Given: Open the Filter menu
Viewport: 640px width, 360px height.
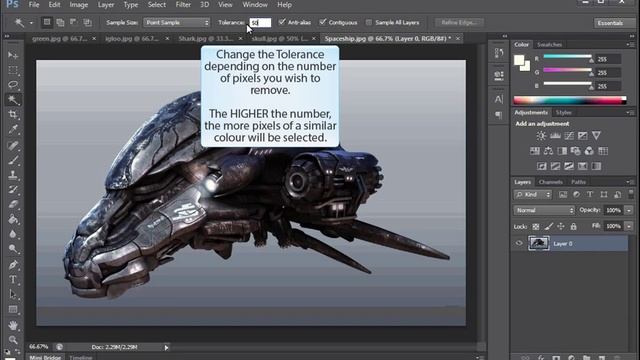Looking at the screenshot, I should pos(183,5).
